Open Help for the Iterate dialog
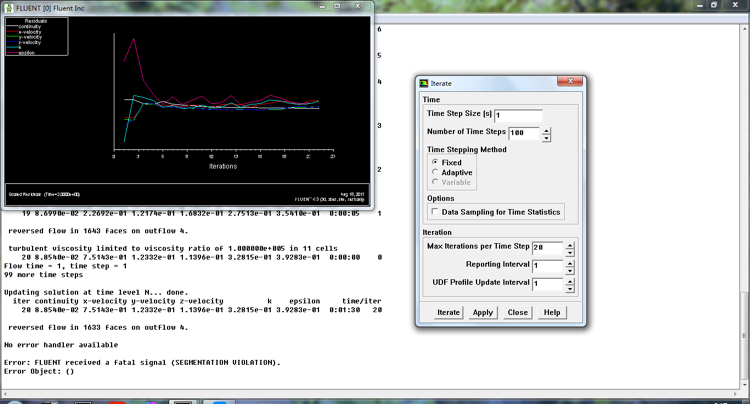The height and width of the screenshot is (404, 750). point(551,312)
